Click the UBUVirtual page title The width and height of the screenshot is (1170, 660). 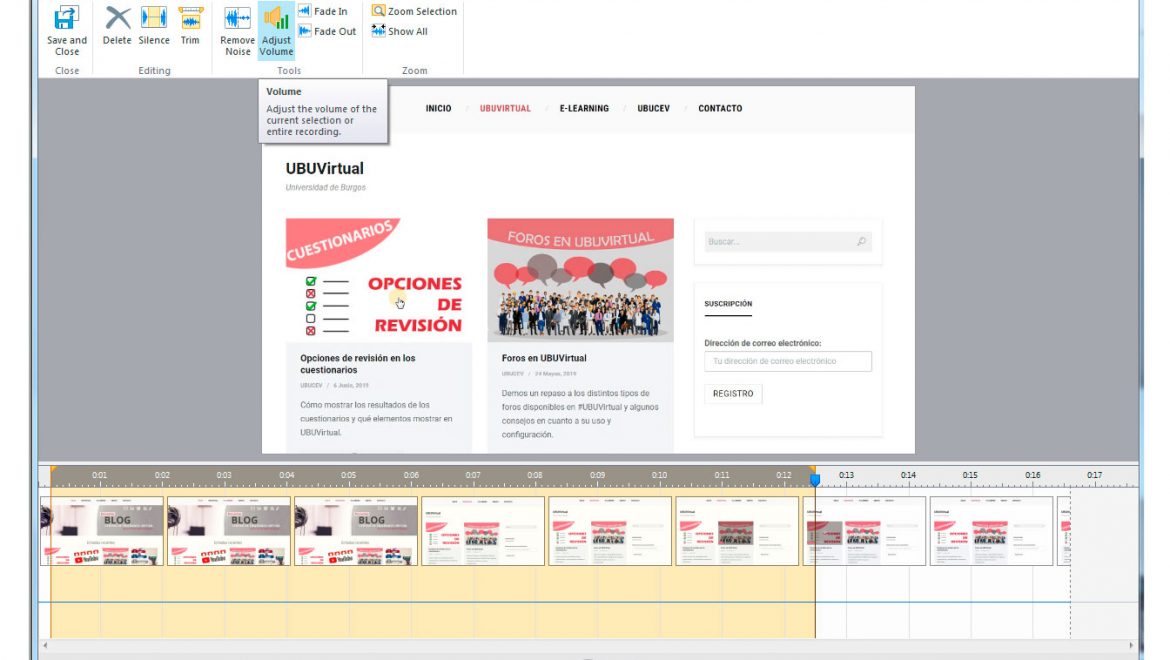point(325,169)
